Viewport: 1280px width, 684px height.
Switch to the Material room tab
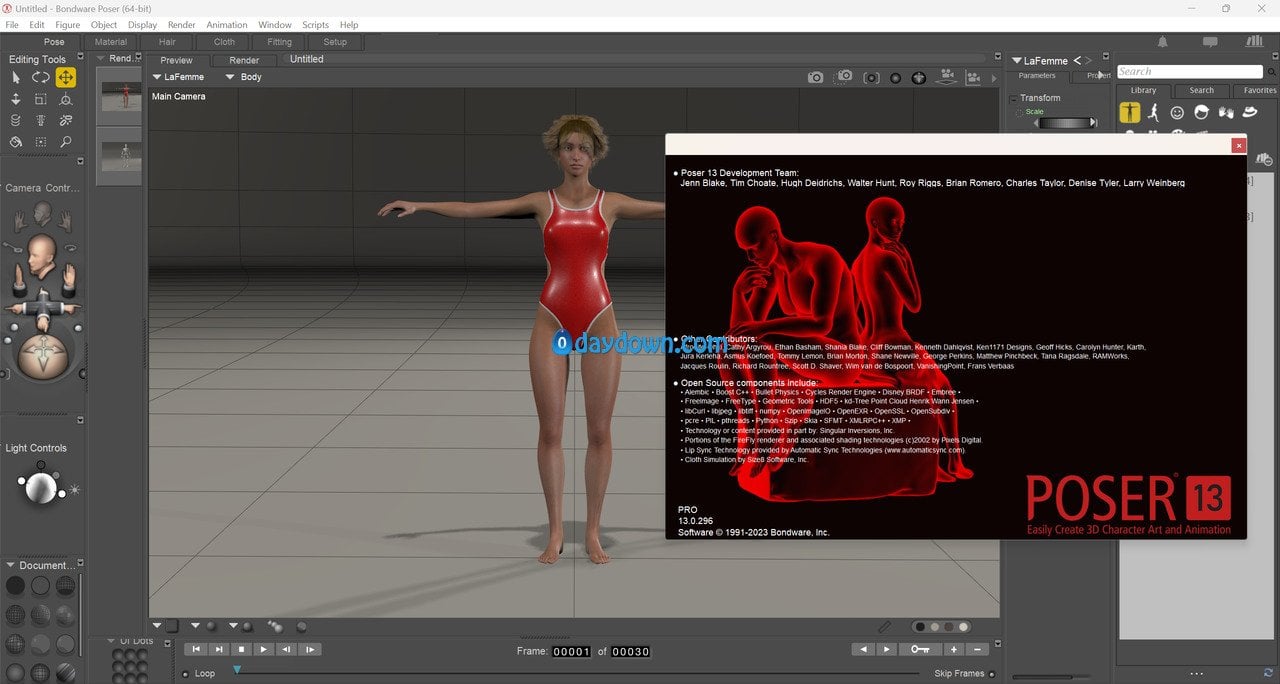pyautogui.click(x=111, y=42)
